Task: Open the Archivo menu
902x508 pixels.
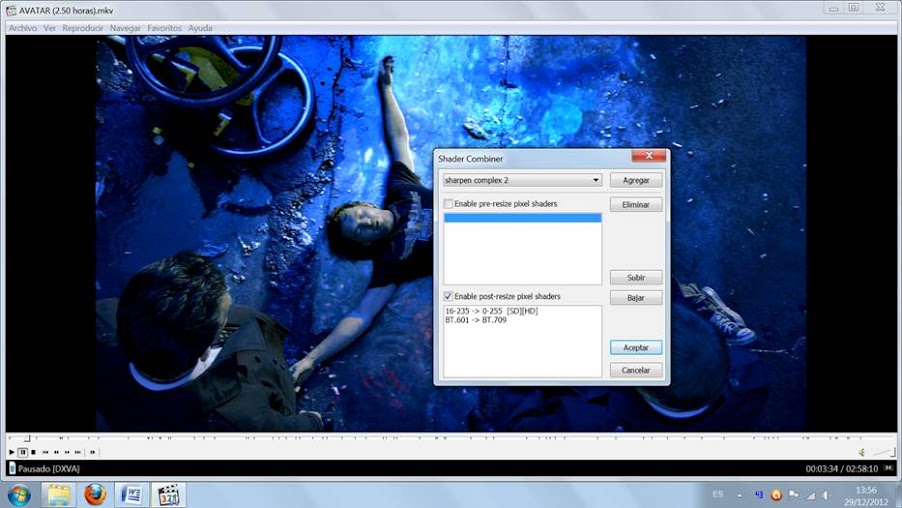Action: (23, 28)
